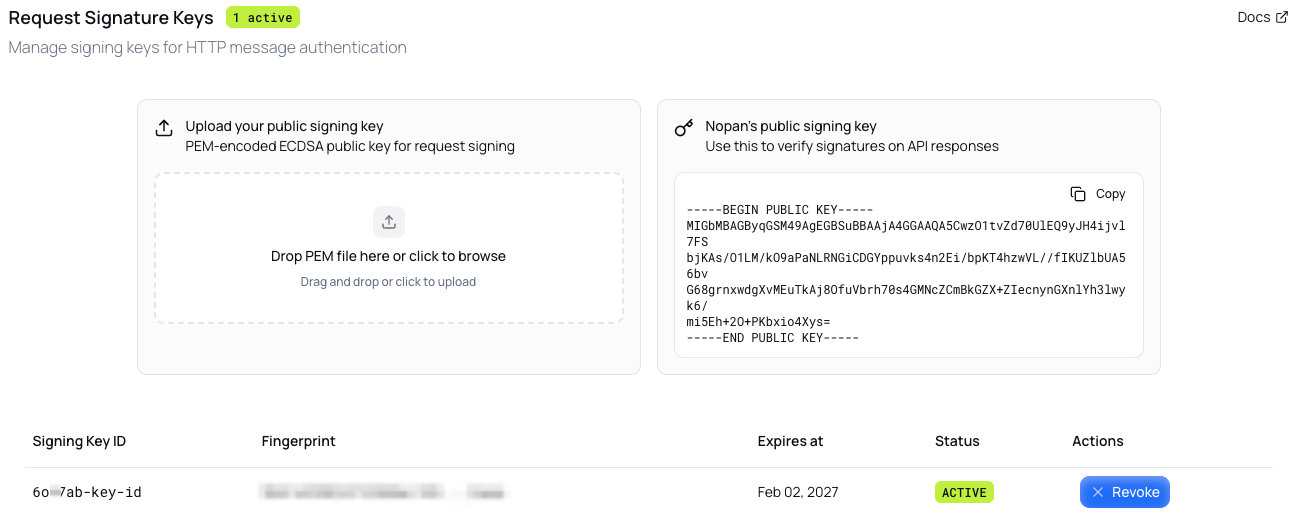1314x519 pixels.
Task: Click the ACTIVE status badge
Action: [964, 492]
